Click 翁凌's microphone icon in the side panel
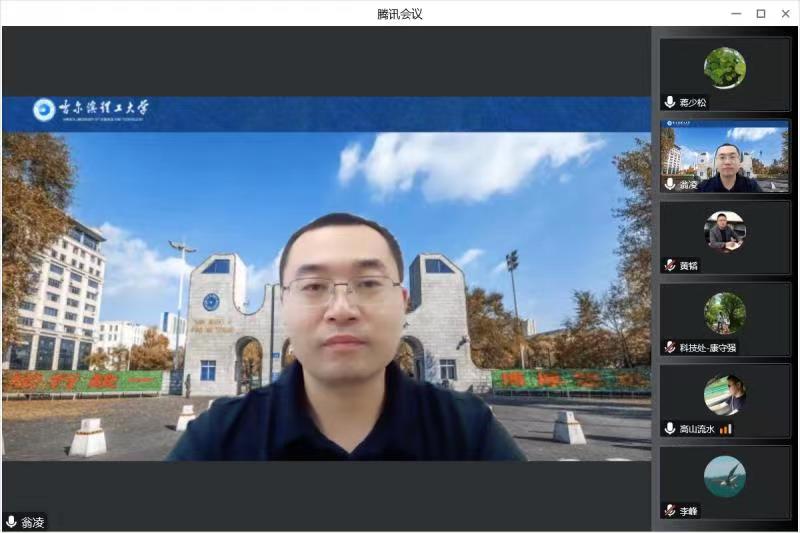 pyautogui.click(x=670, y=184)
